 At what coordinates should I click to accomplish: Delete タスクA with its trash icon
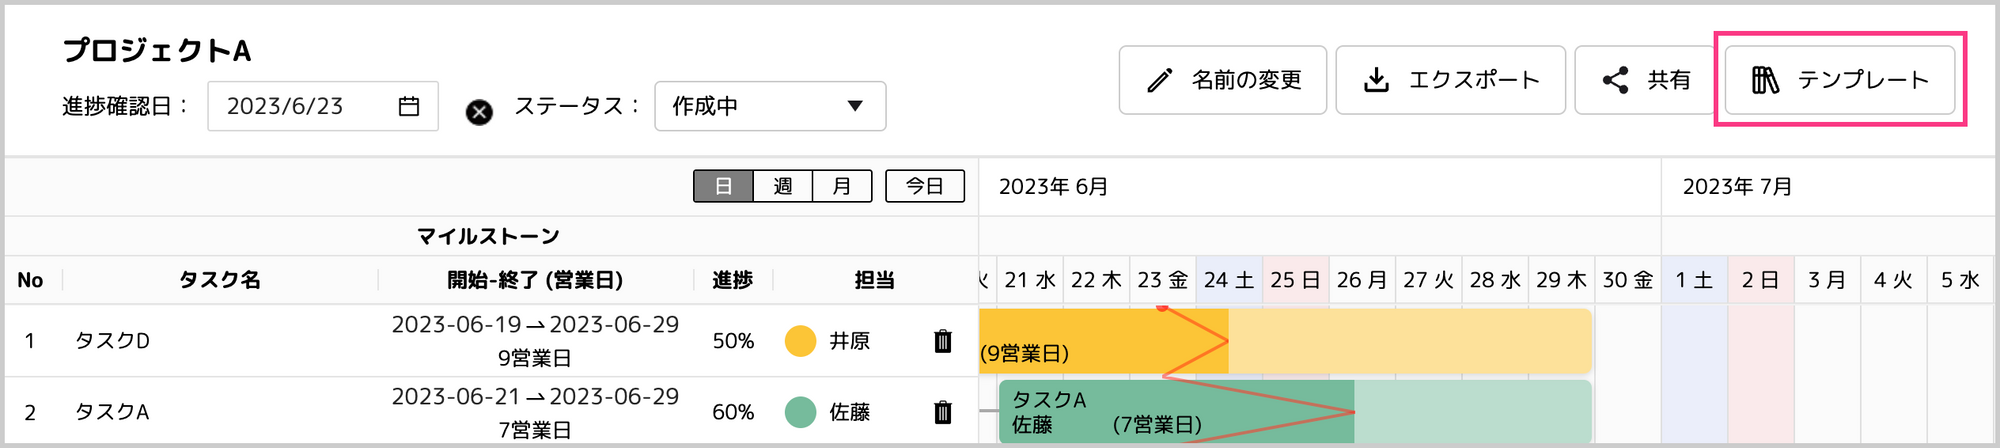point(942,412)
